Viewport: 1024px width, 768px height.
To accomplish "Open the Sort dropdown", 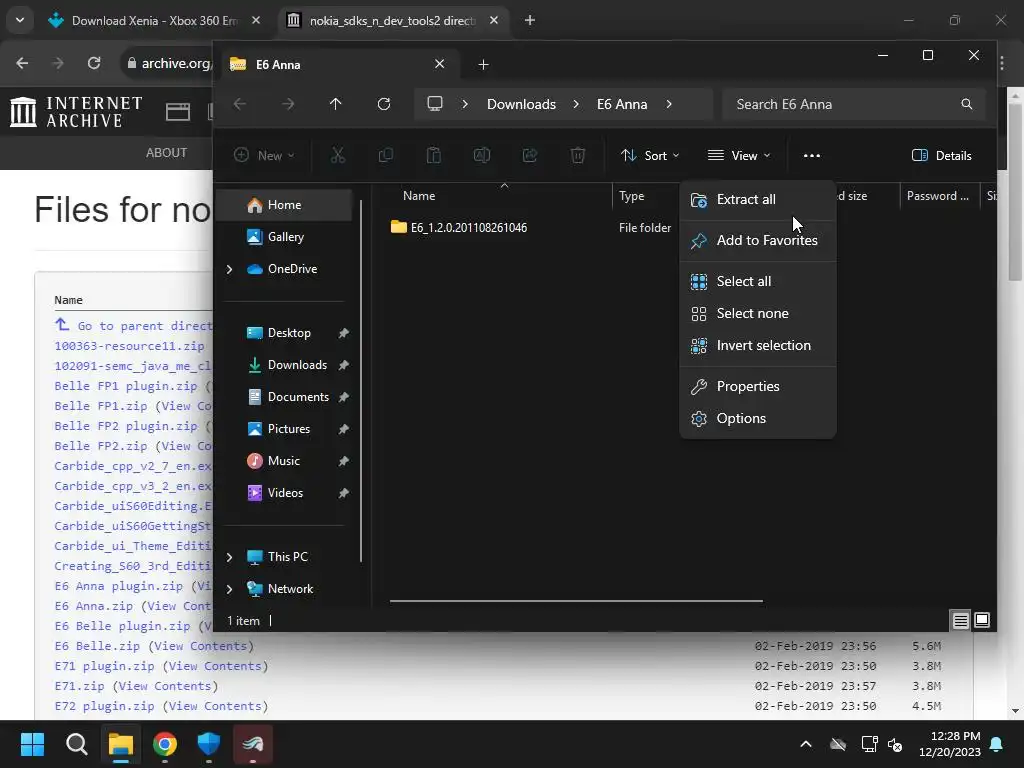I will point(650,155).
